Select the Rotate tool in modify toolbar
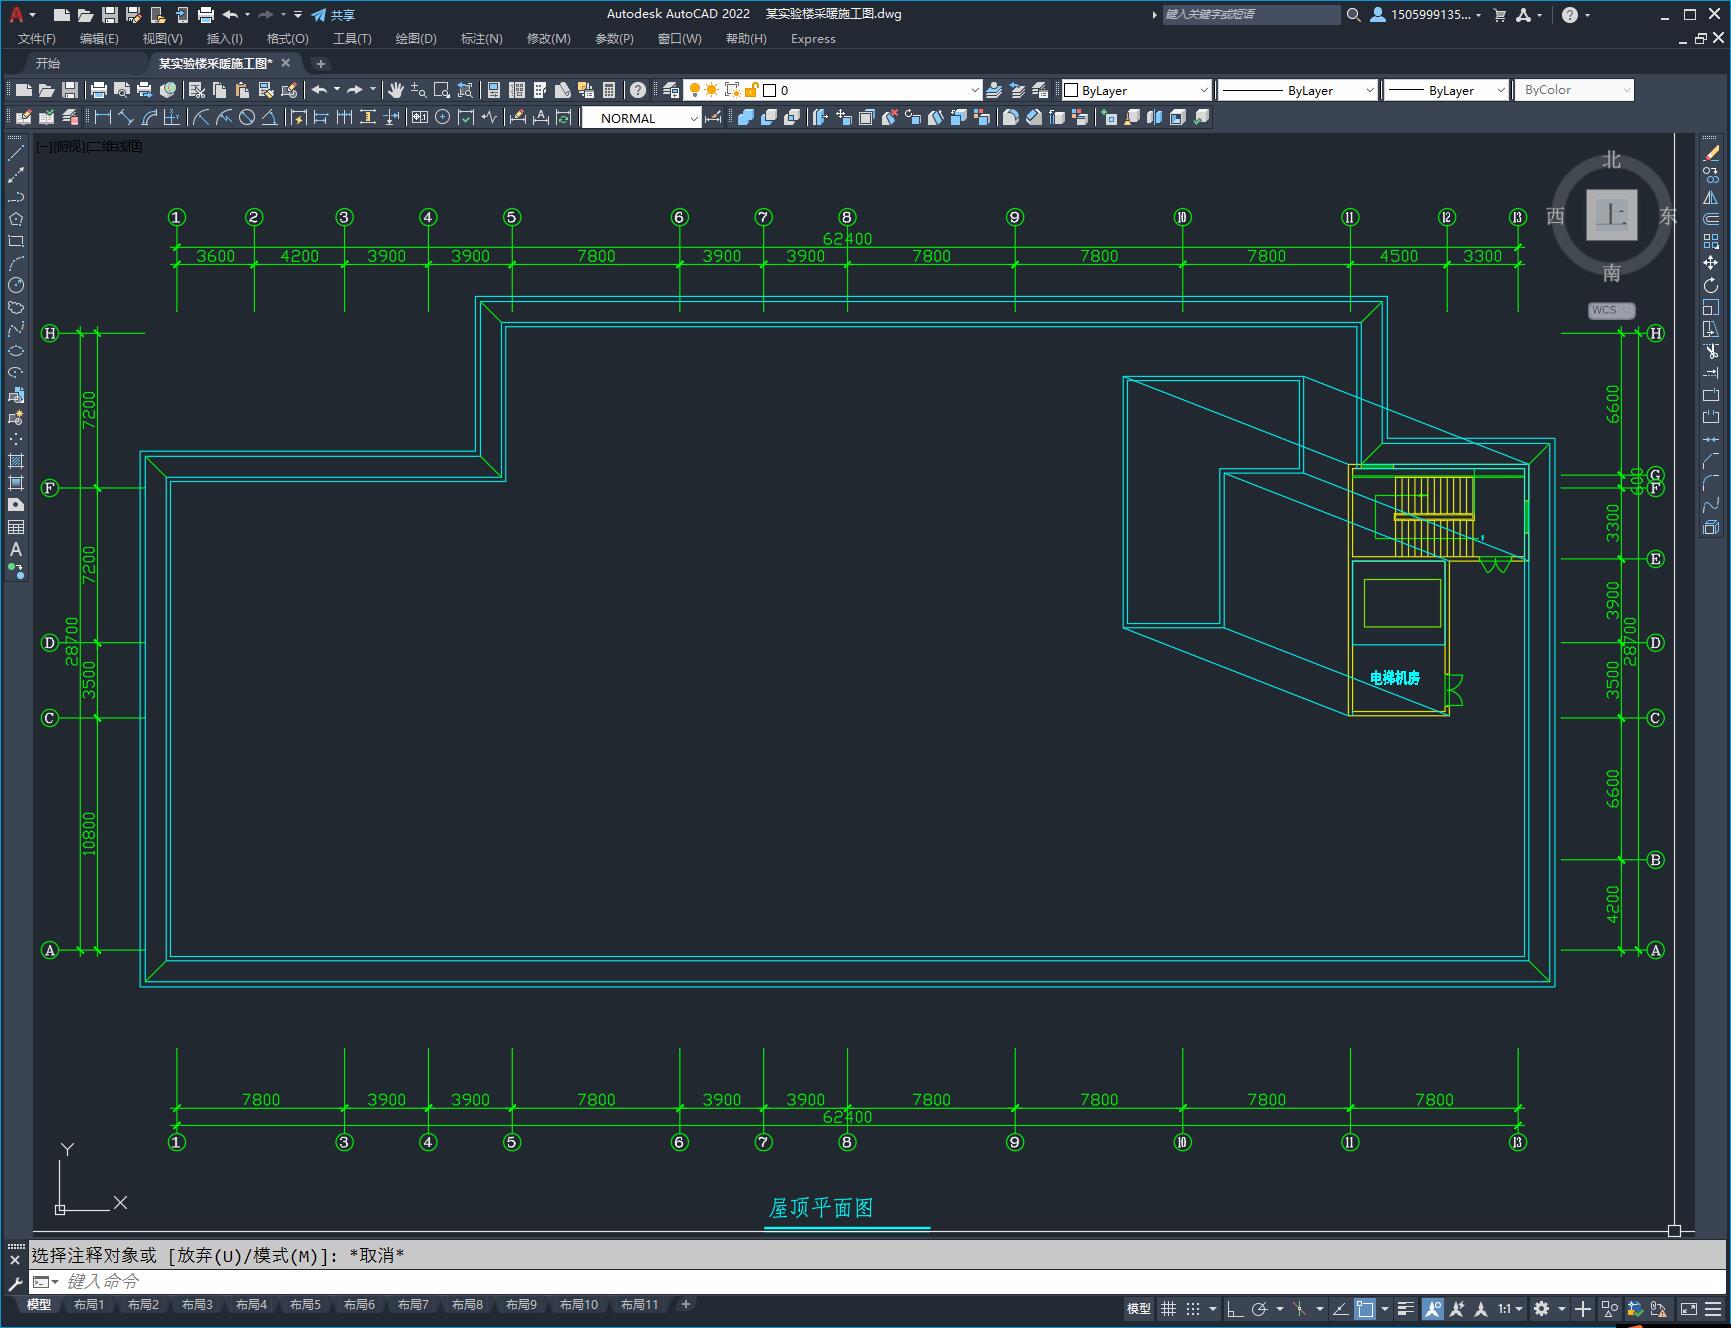 (x=1711, y=285)
